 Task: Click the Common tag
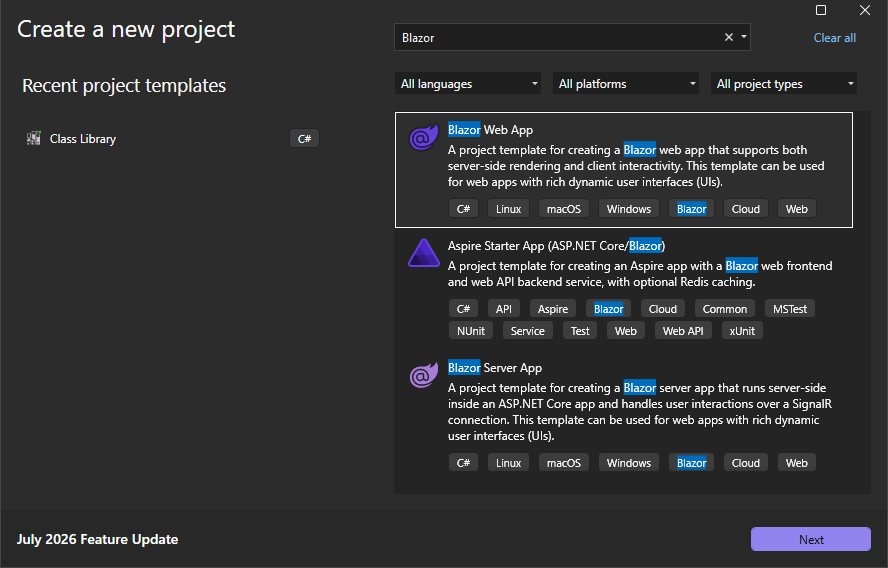tap(725, 309)
